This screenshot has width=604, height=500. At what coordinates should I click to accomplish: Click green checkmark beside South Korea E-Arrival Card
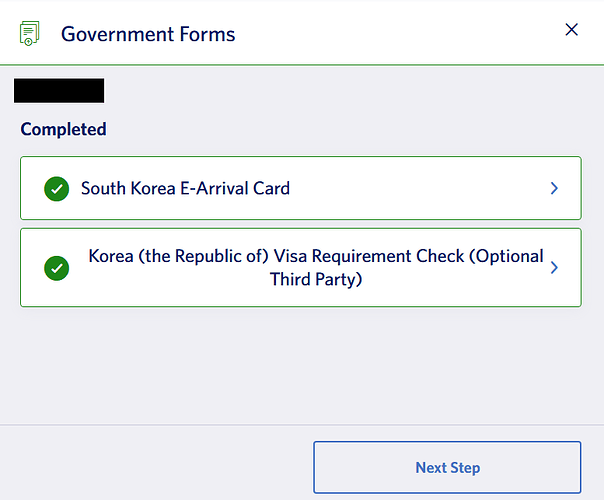57,188
